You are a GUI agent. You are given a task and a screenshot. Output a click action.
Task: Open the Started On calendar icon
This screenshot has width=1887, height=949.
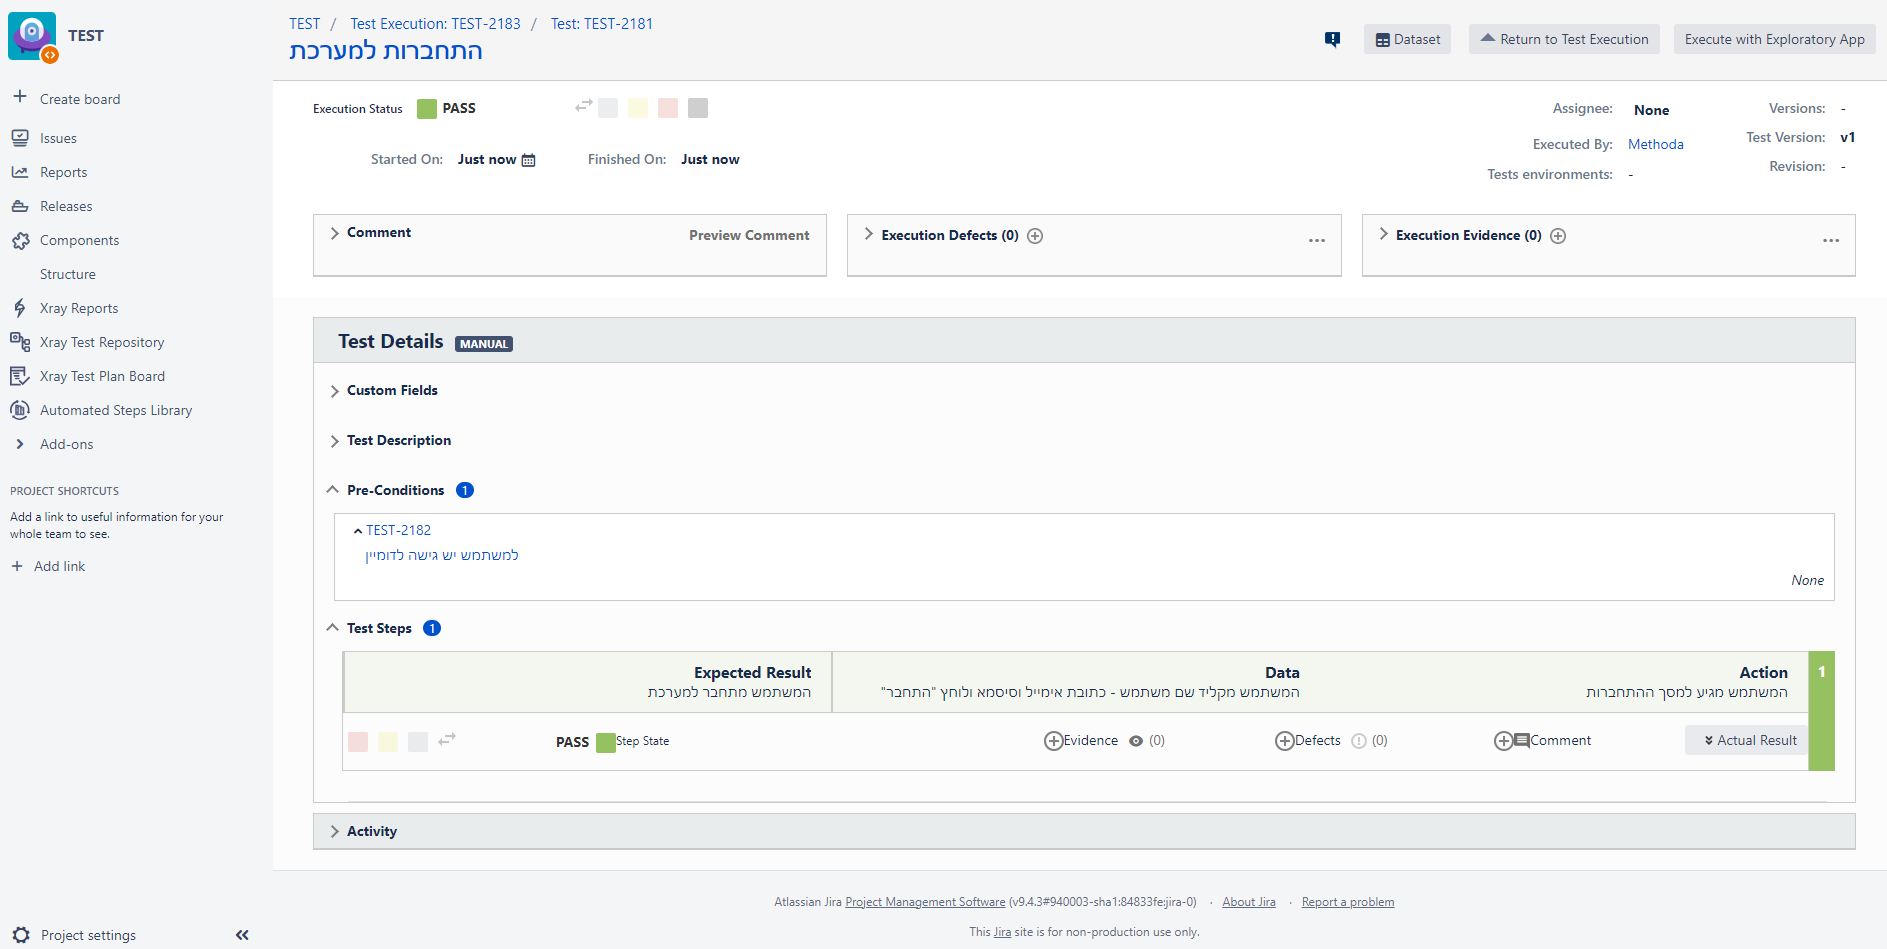pyautogui.click(x=529, y=160)
